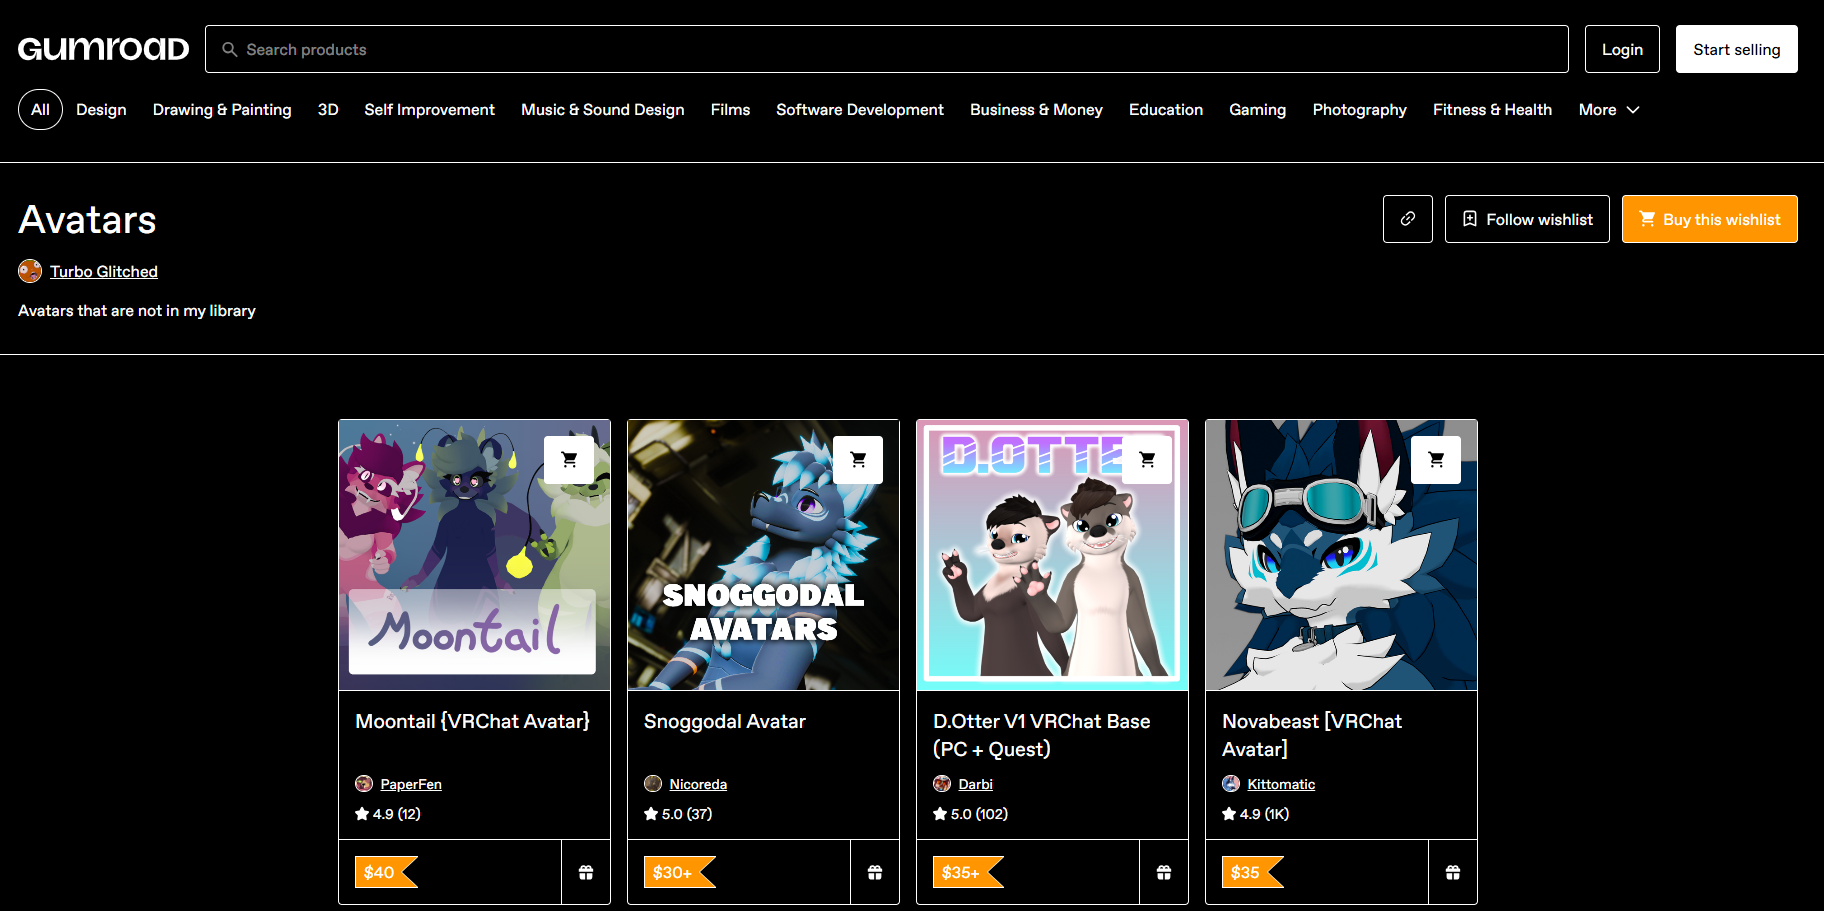Click Kittomatic creator avatar icon
1824x911 pixels.
1231,784
